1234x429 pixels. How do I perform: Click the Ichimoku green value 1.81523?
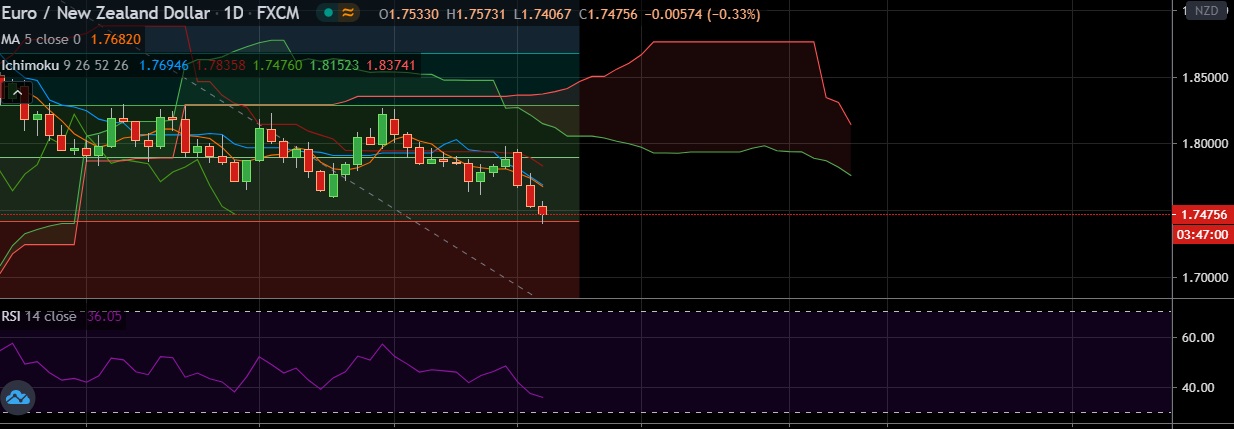tap(333, 65)
